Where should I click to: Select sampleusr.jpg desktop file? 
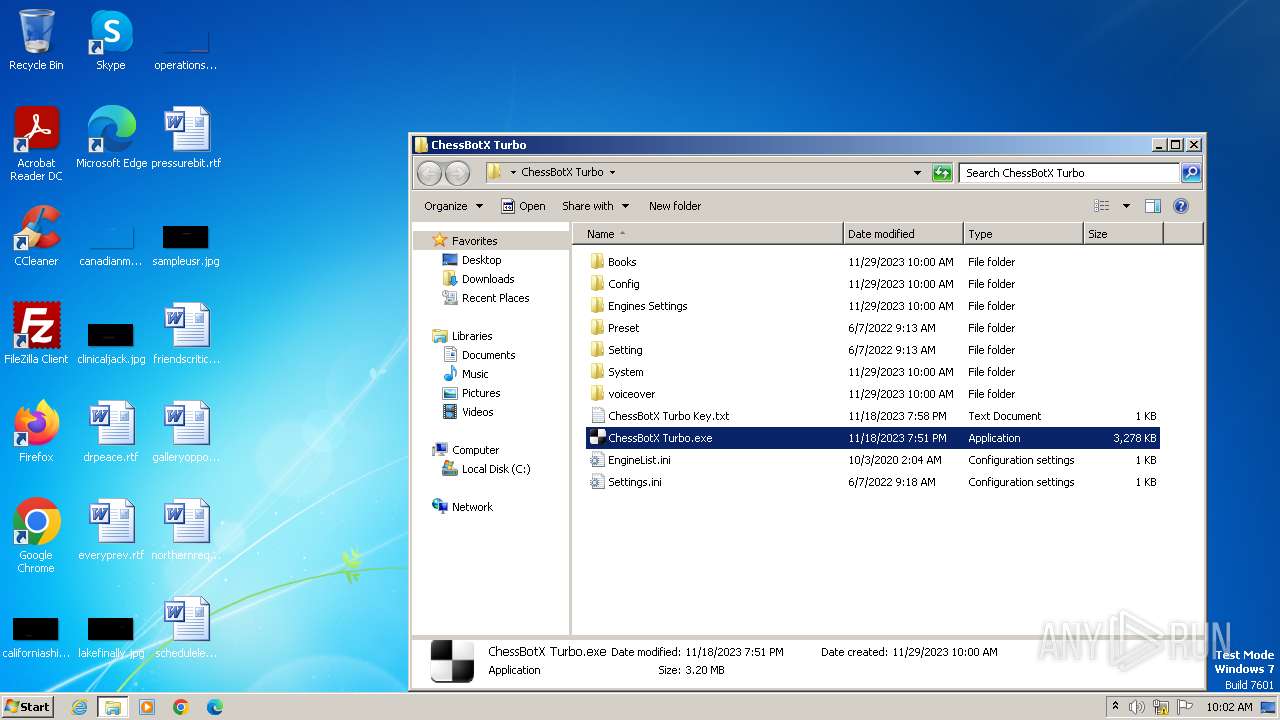tap(186, 245)
